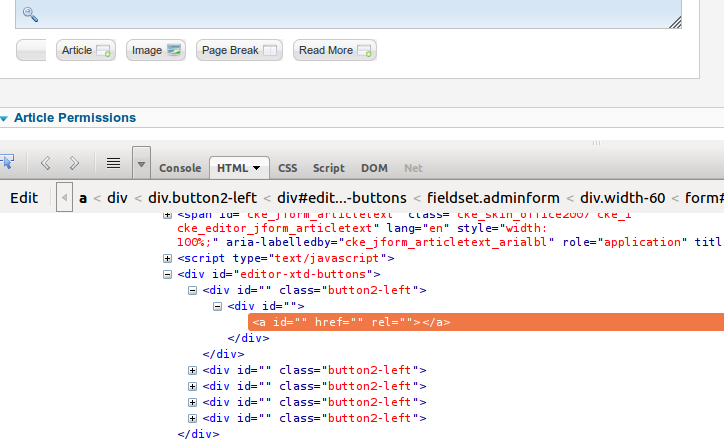The height and width of the screenshot is (445, 724).
Task: Expand the second div button2-left node
Action: pos(193,370)
